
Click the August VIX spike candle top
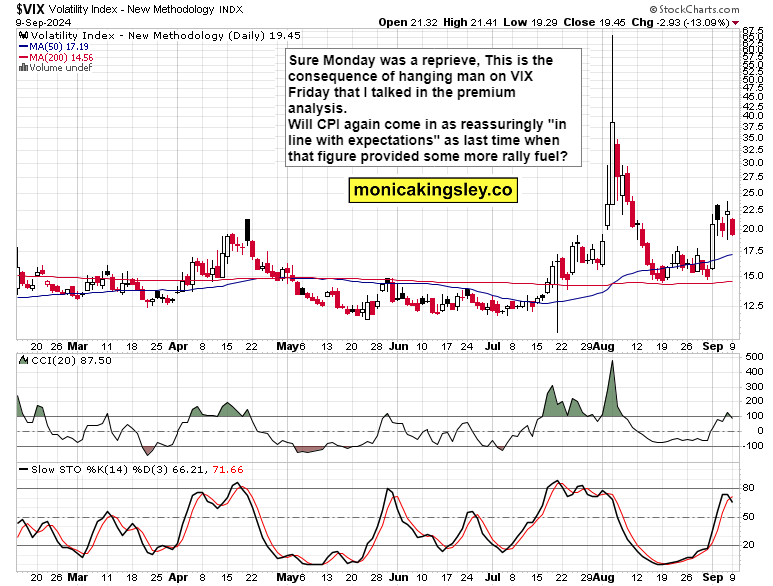pos(612,37)
